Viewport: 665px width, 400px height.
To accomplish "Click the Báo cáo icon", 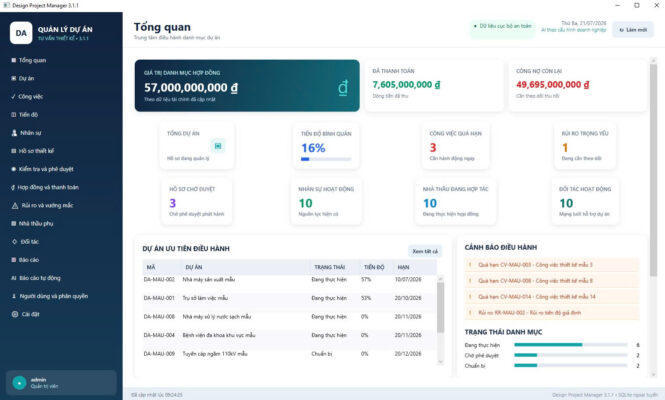I will click(14, 260).
